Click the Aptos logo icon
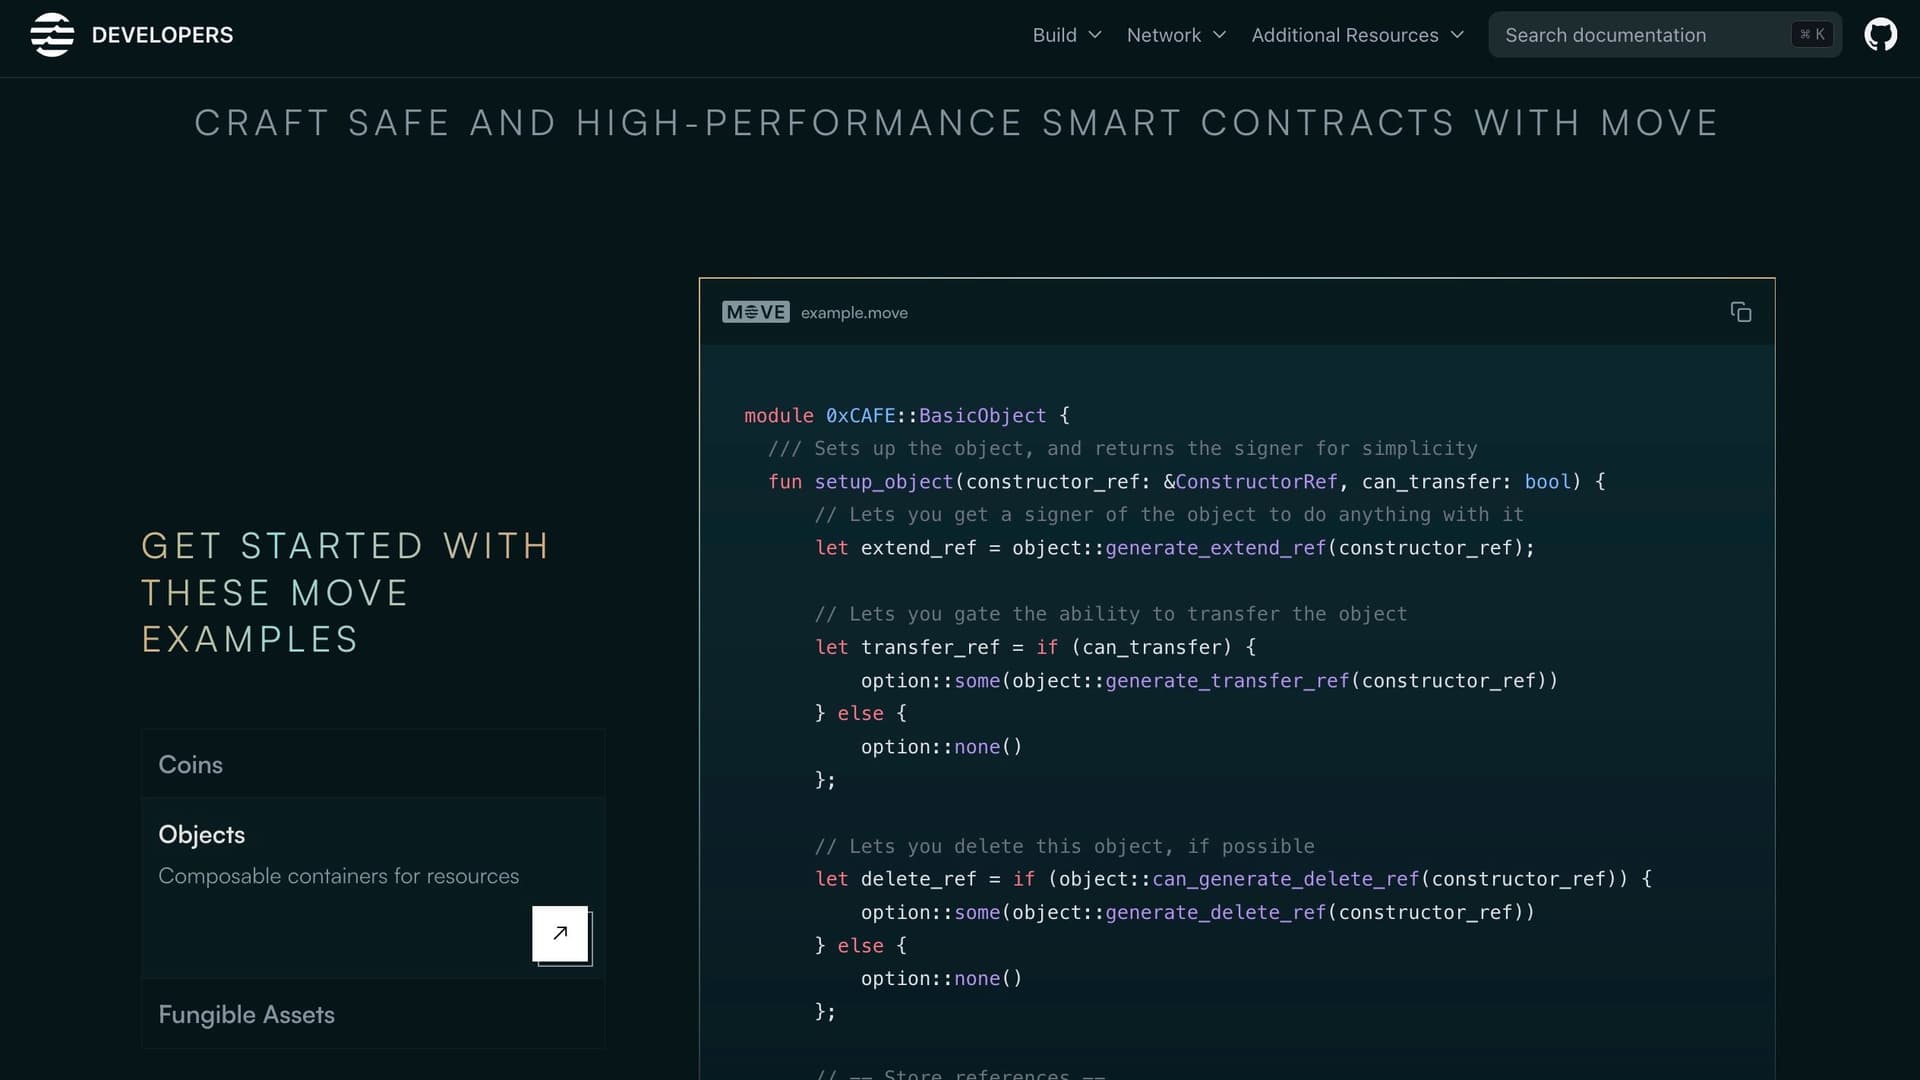The image size is (1920, 1080). pyautogui.click(x=52, y=35)
